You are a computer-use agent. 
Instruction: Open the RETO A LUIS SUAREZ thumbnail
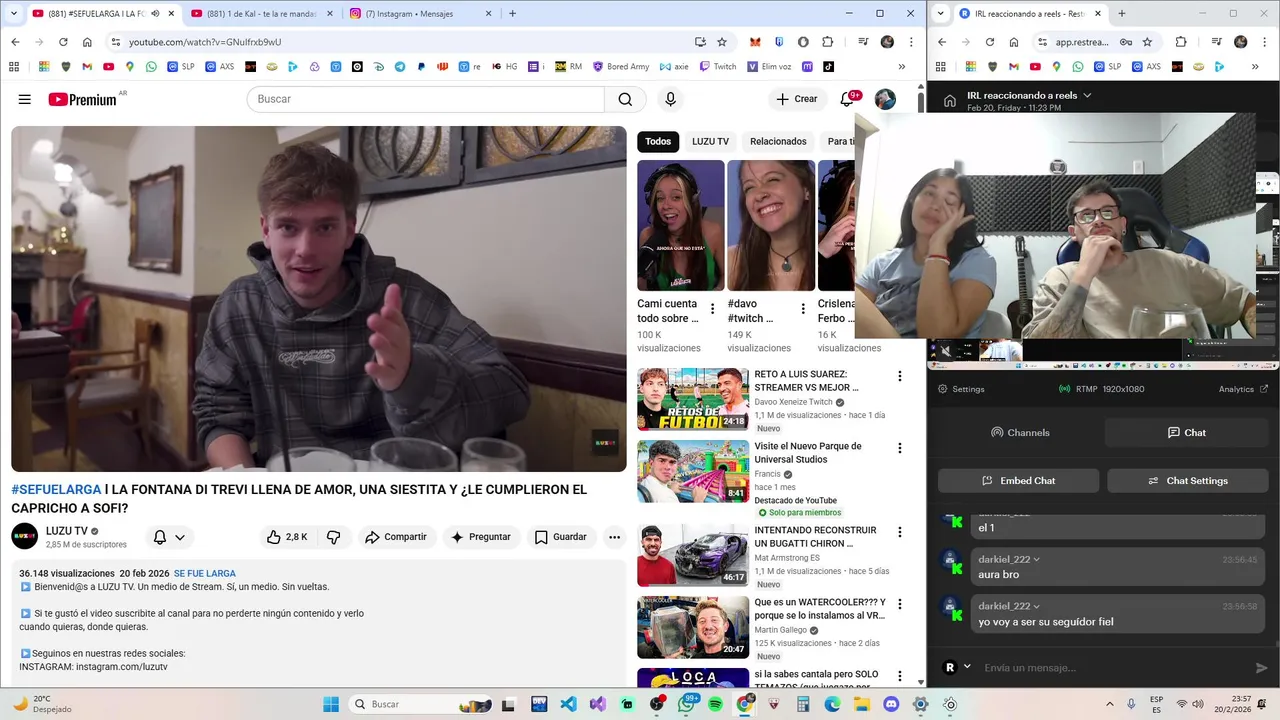(693, 399)
